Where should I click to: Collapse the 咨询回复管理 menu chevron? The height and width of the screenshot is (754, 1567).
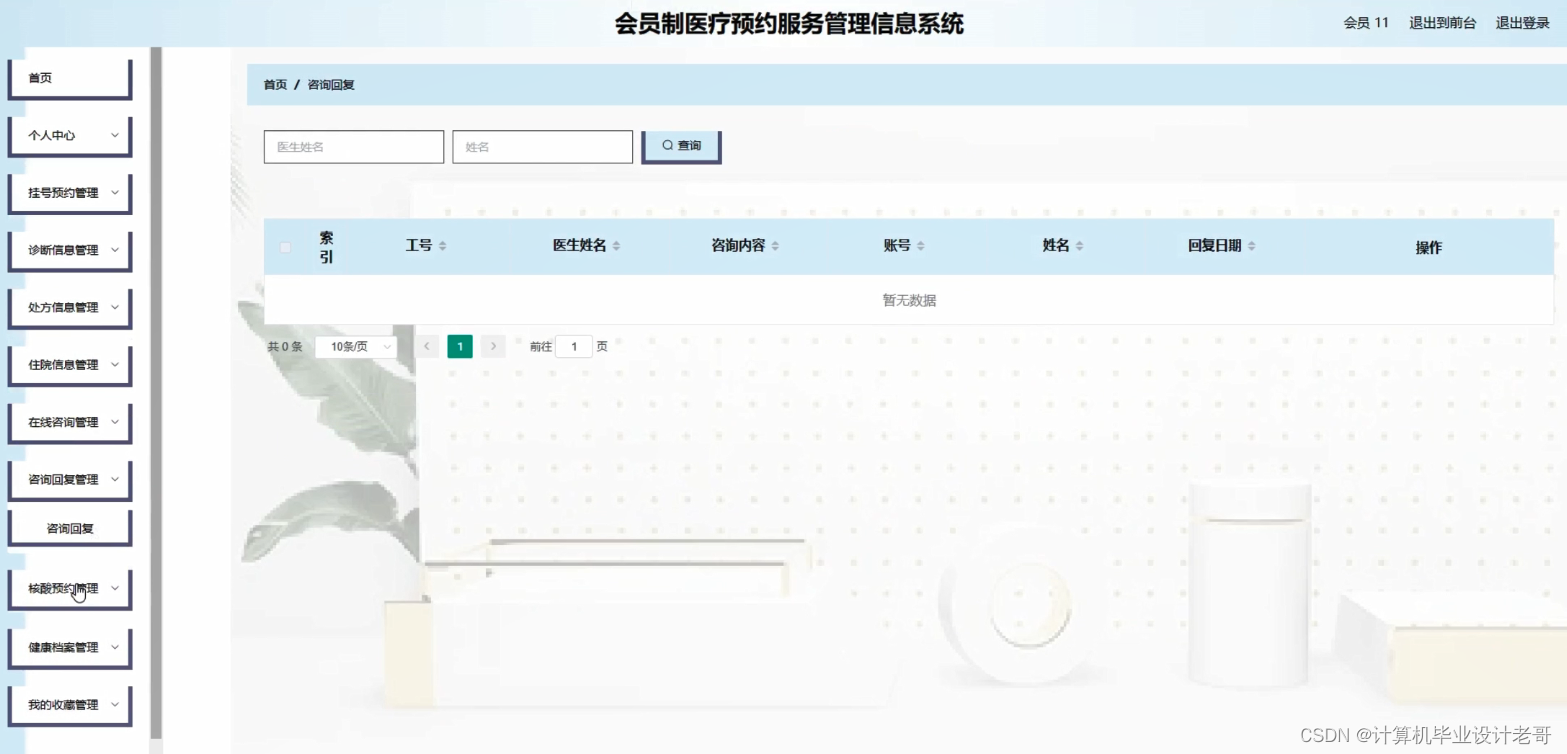pos(114,479)
